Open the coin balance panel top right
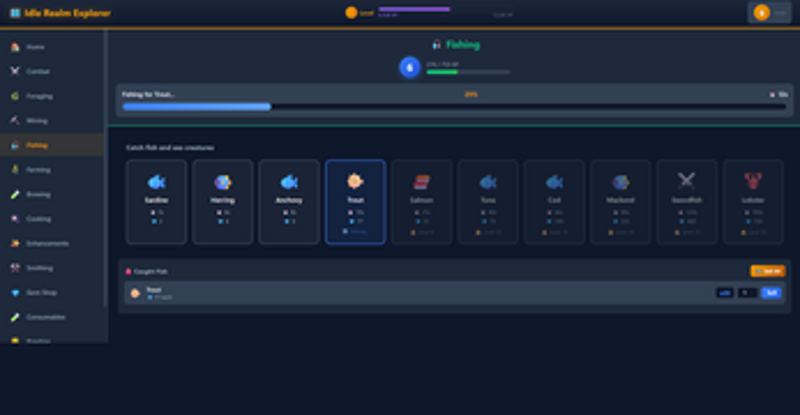800x415 pixels. [x=769, y=12]
